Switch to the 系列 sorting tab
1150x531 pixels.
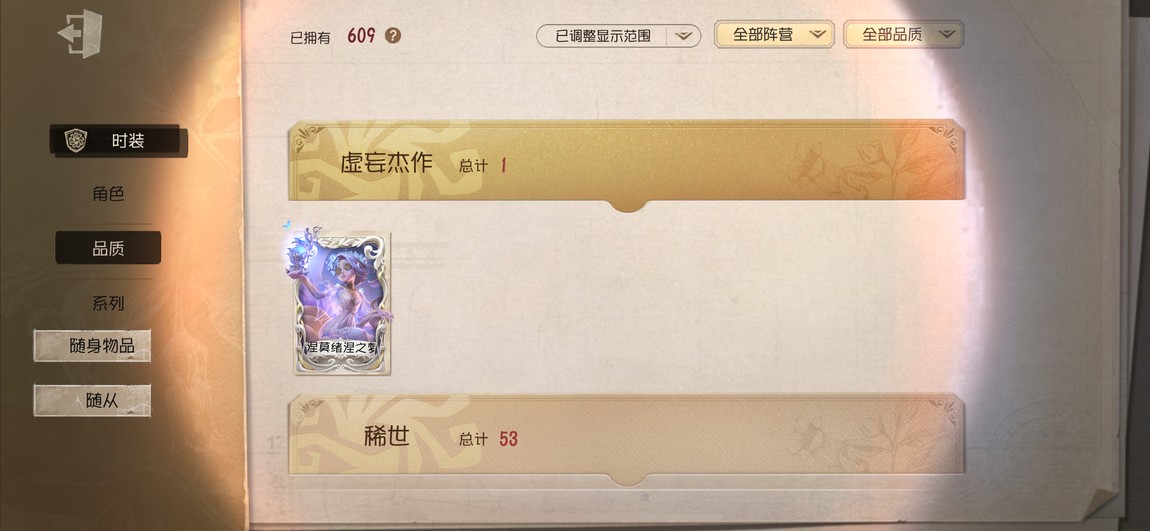108,303
